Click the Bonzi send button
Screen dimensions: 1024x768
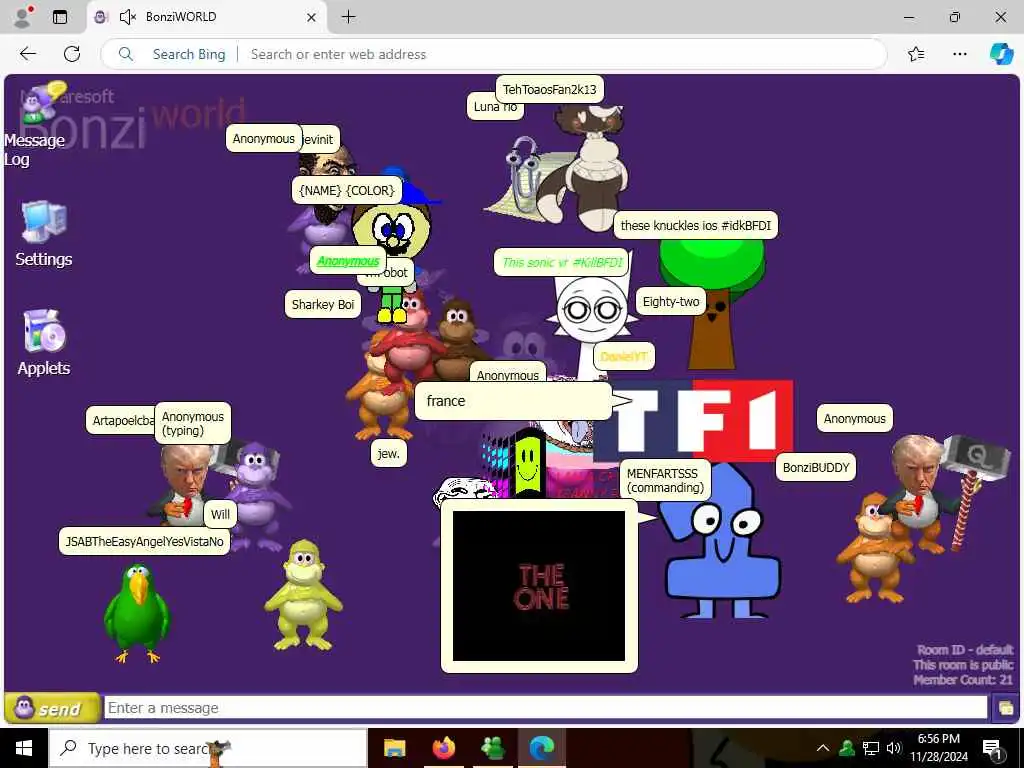pyautogui.click(x=52, y=708)
